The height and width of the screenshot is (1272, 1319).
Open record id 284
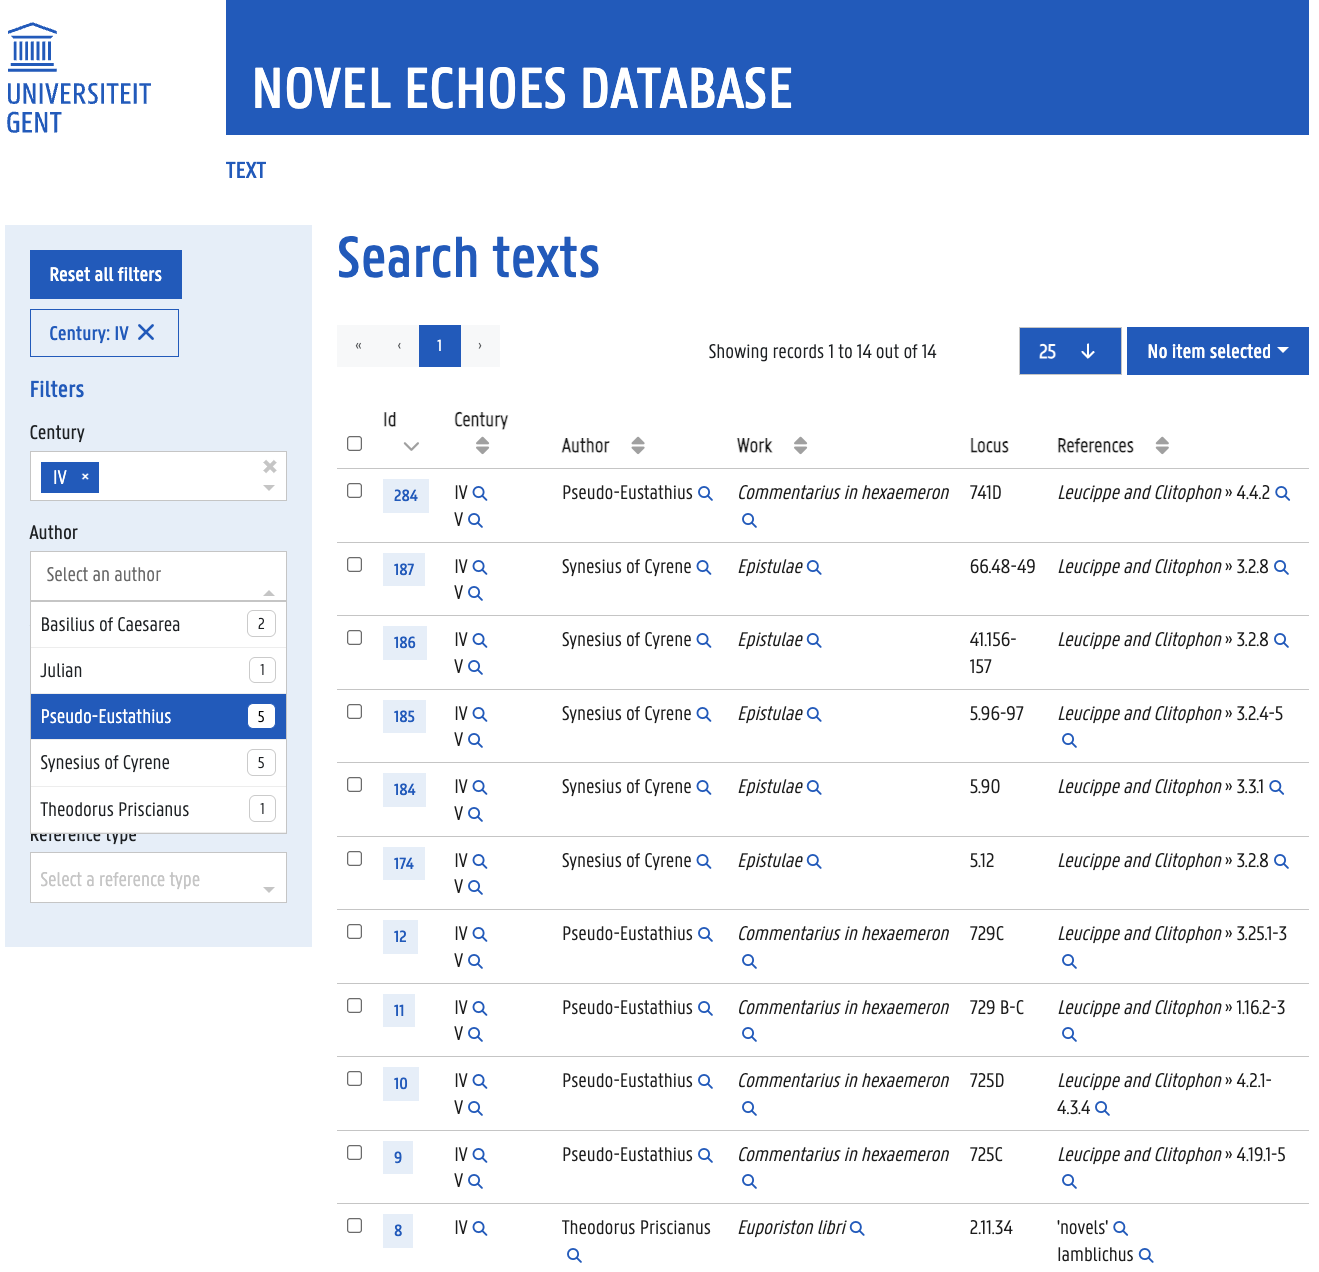(x=406, y=495)
